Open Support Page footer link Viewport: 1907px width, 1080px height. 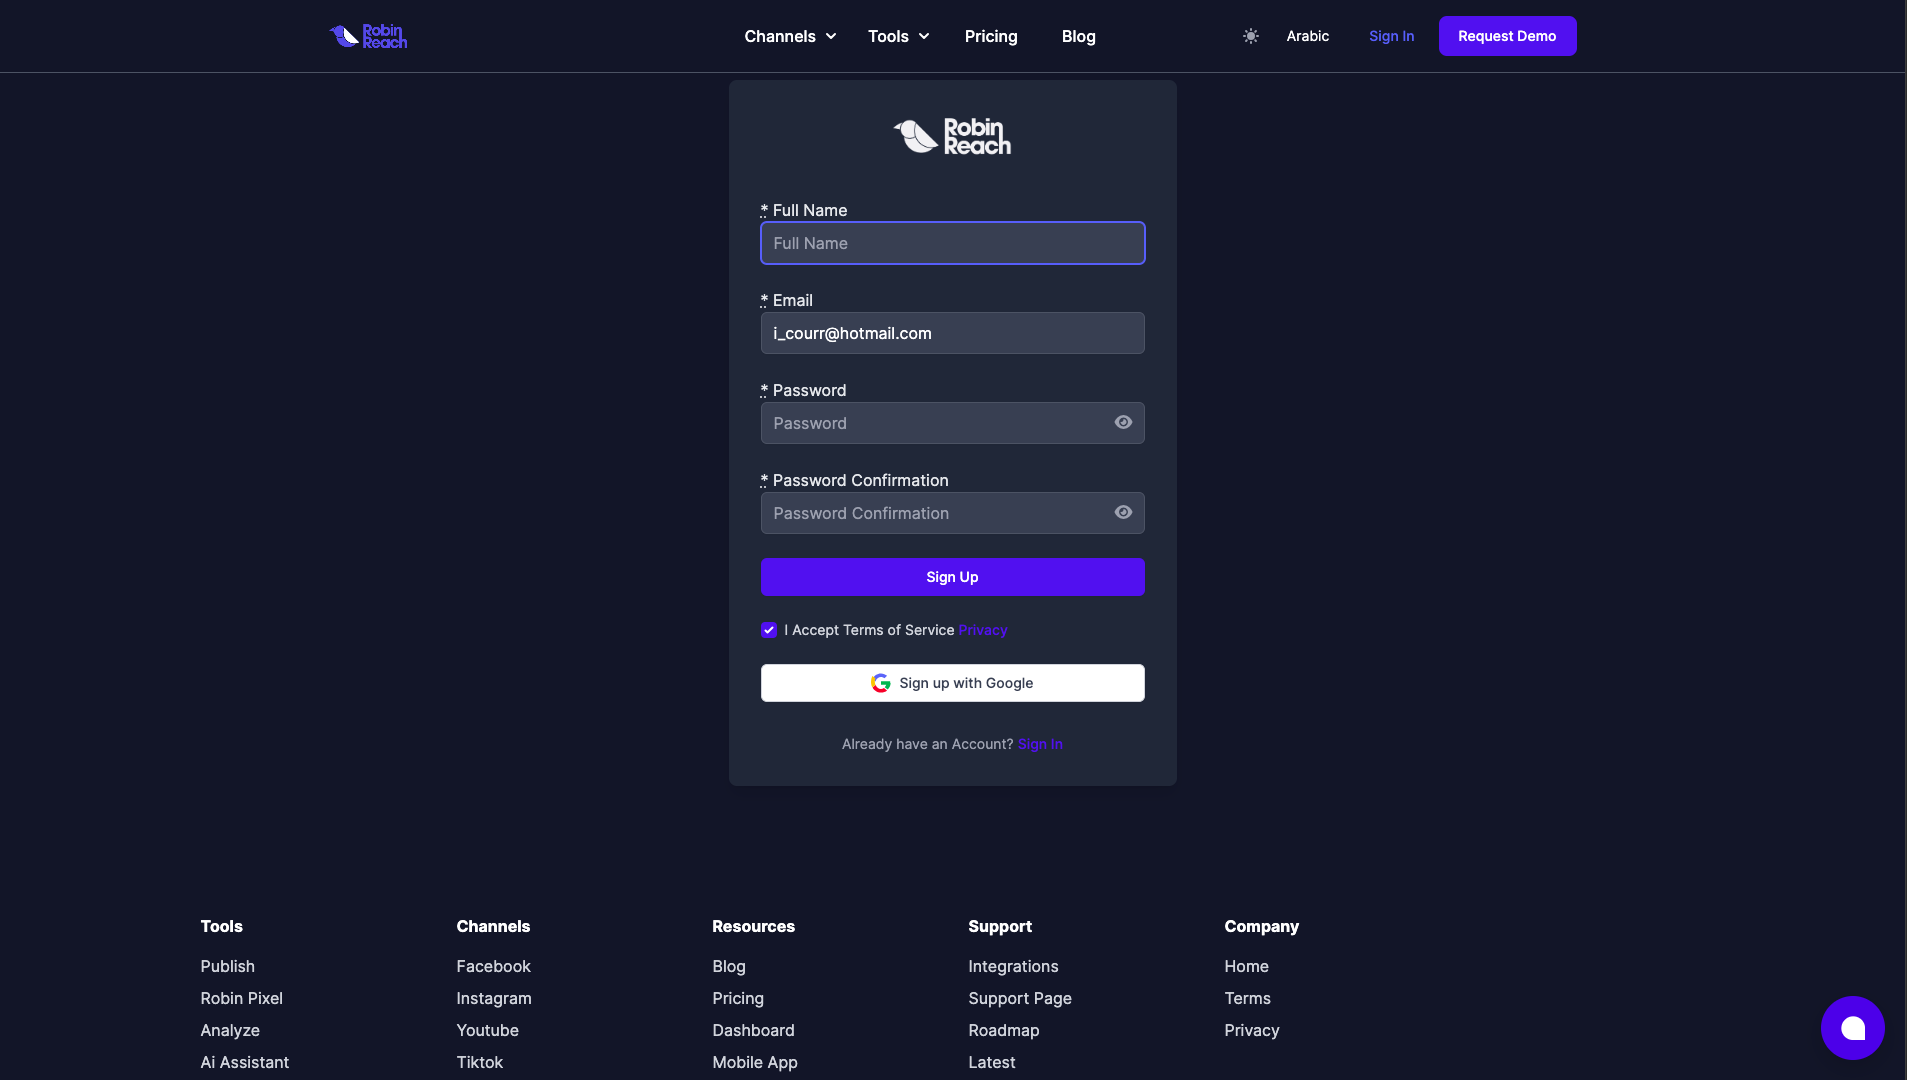[x=1020, y=998]
